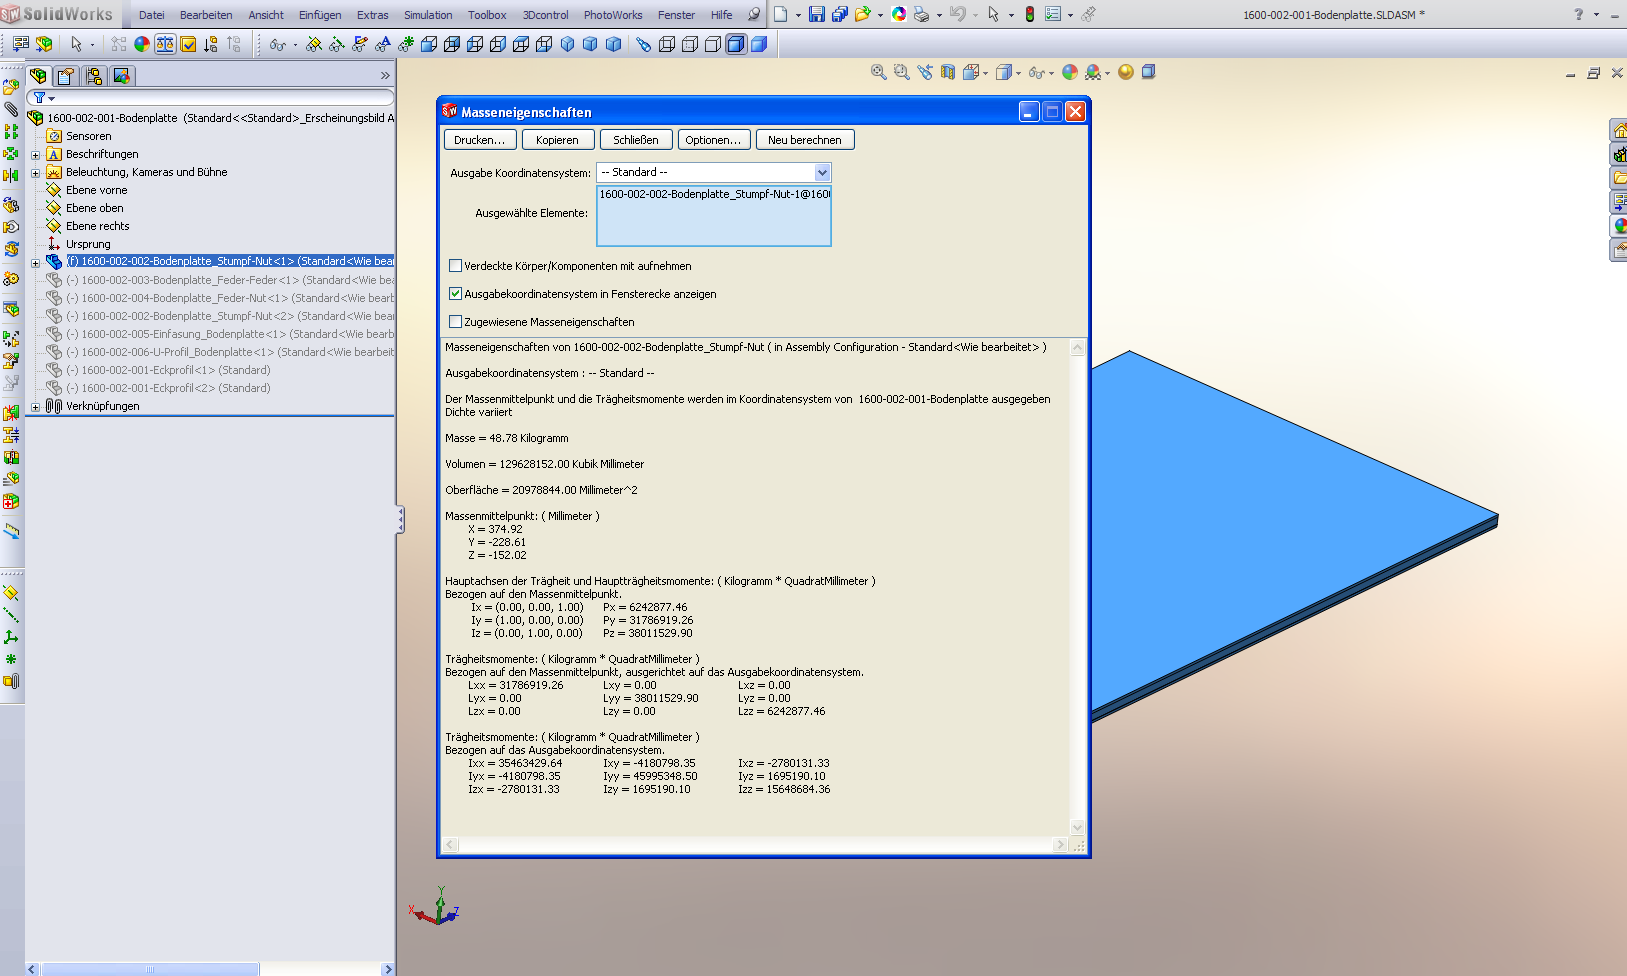Select shaded with edges display style icon

point(736,44)
